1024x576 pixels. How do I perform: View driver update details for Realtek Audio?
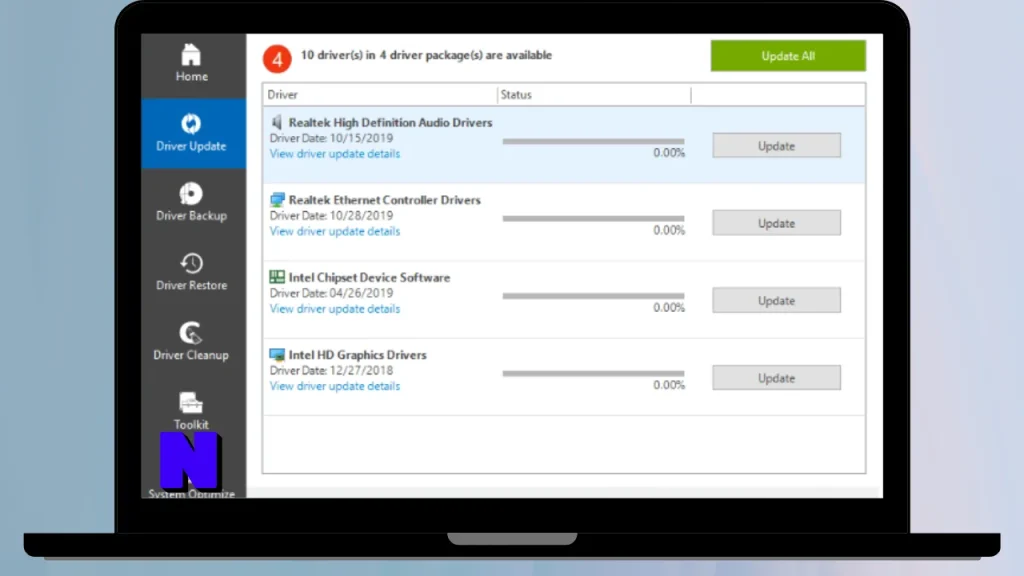click(x=334, y=153)
